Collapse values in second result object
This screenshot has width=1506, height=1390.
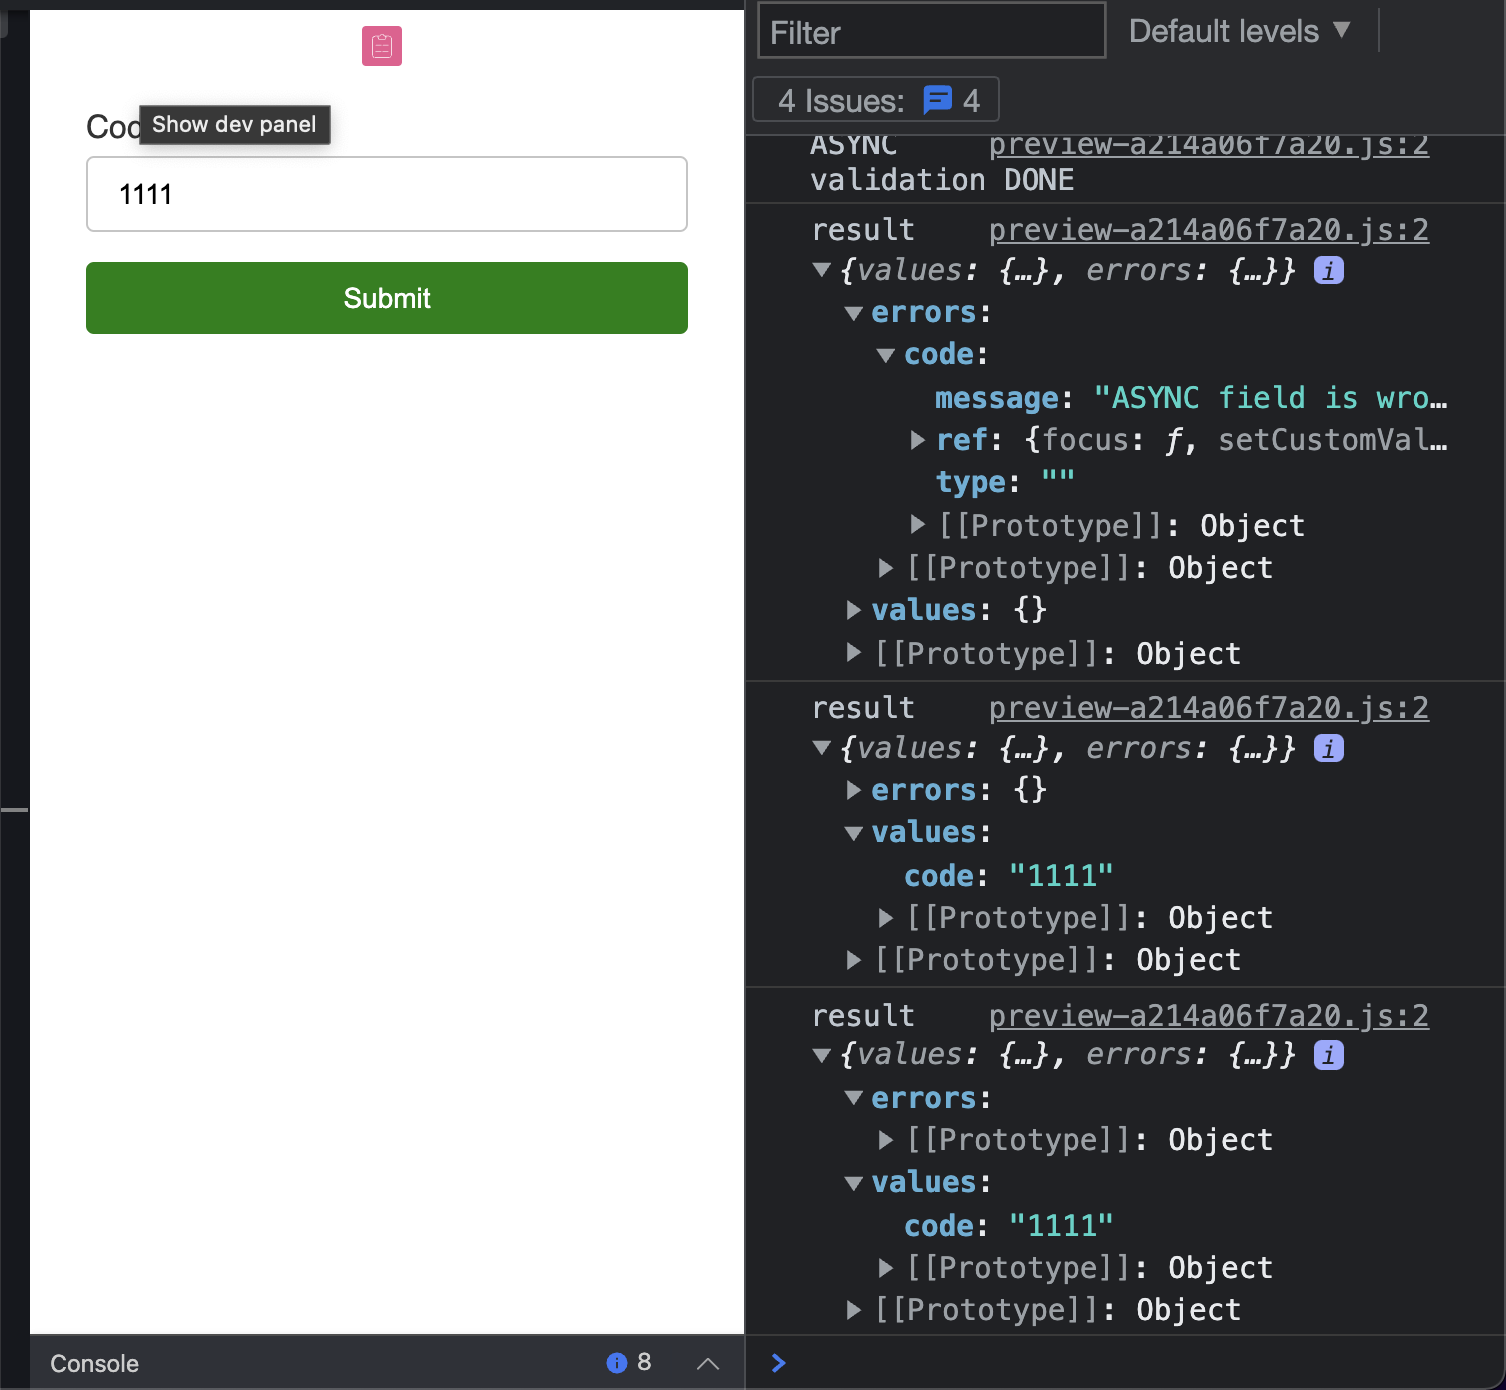pos(853,833)
